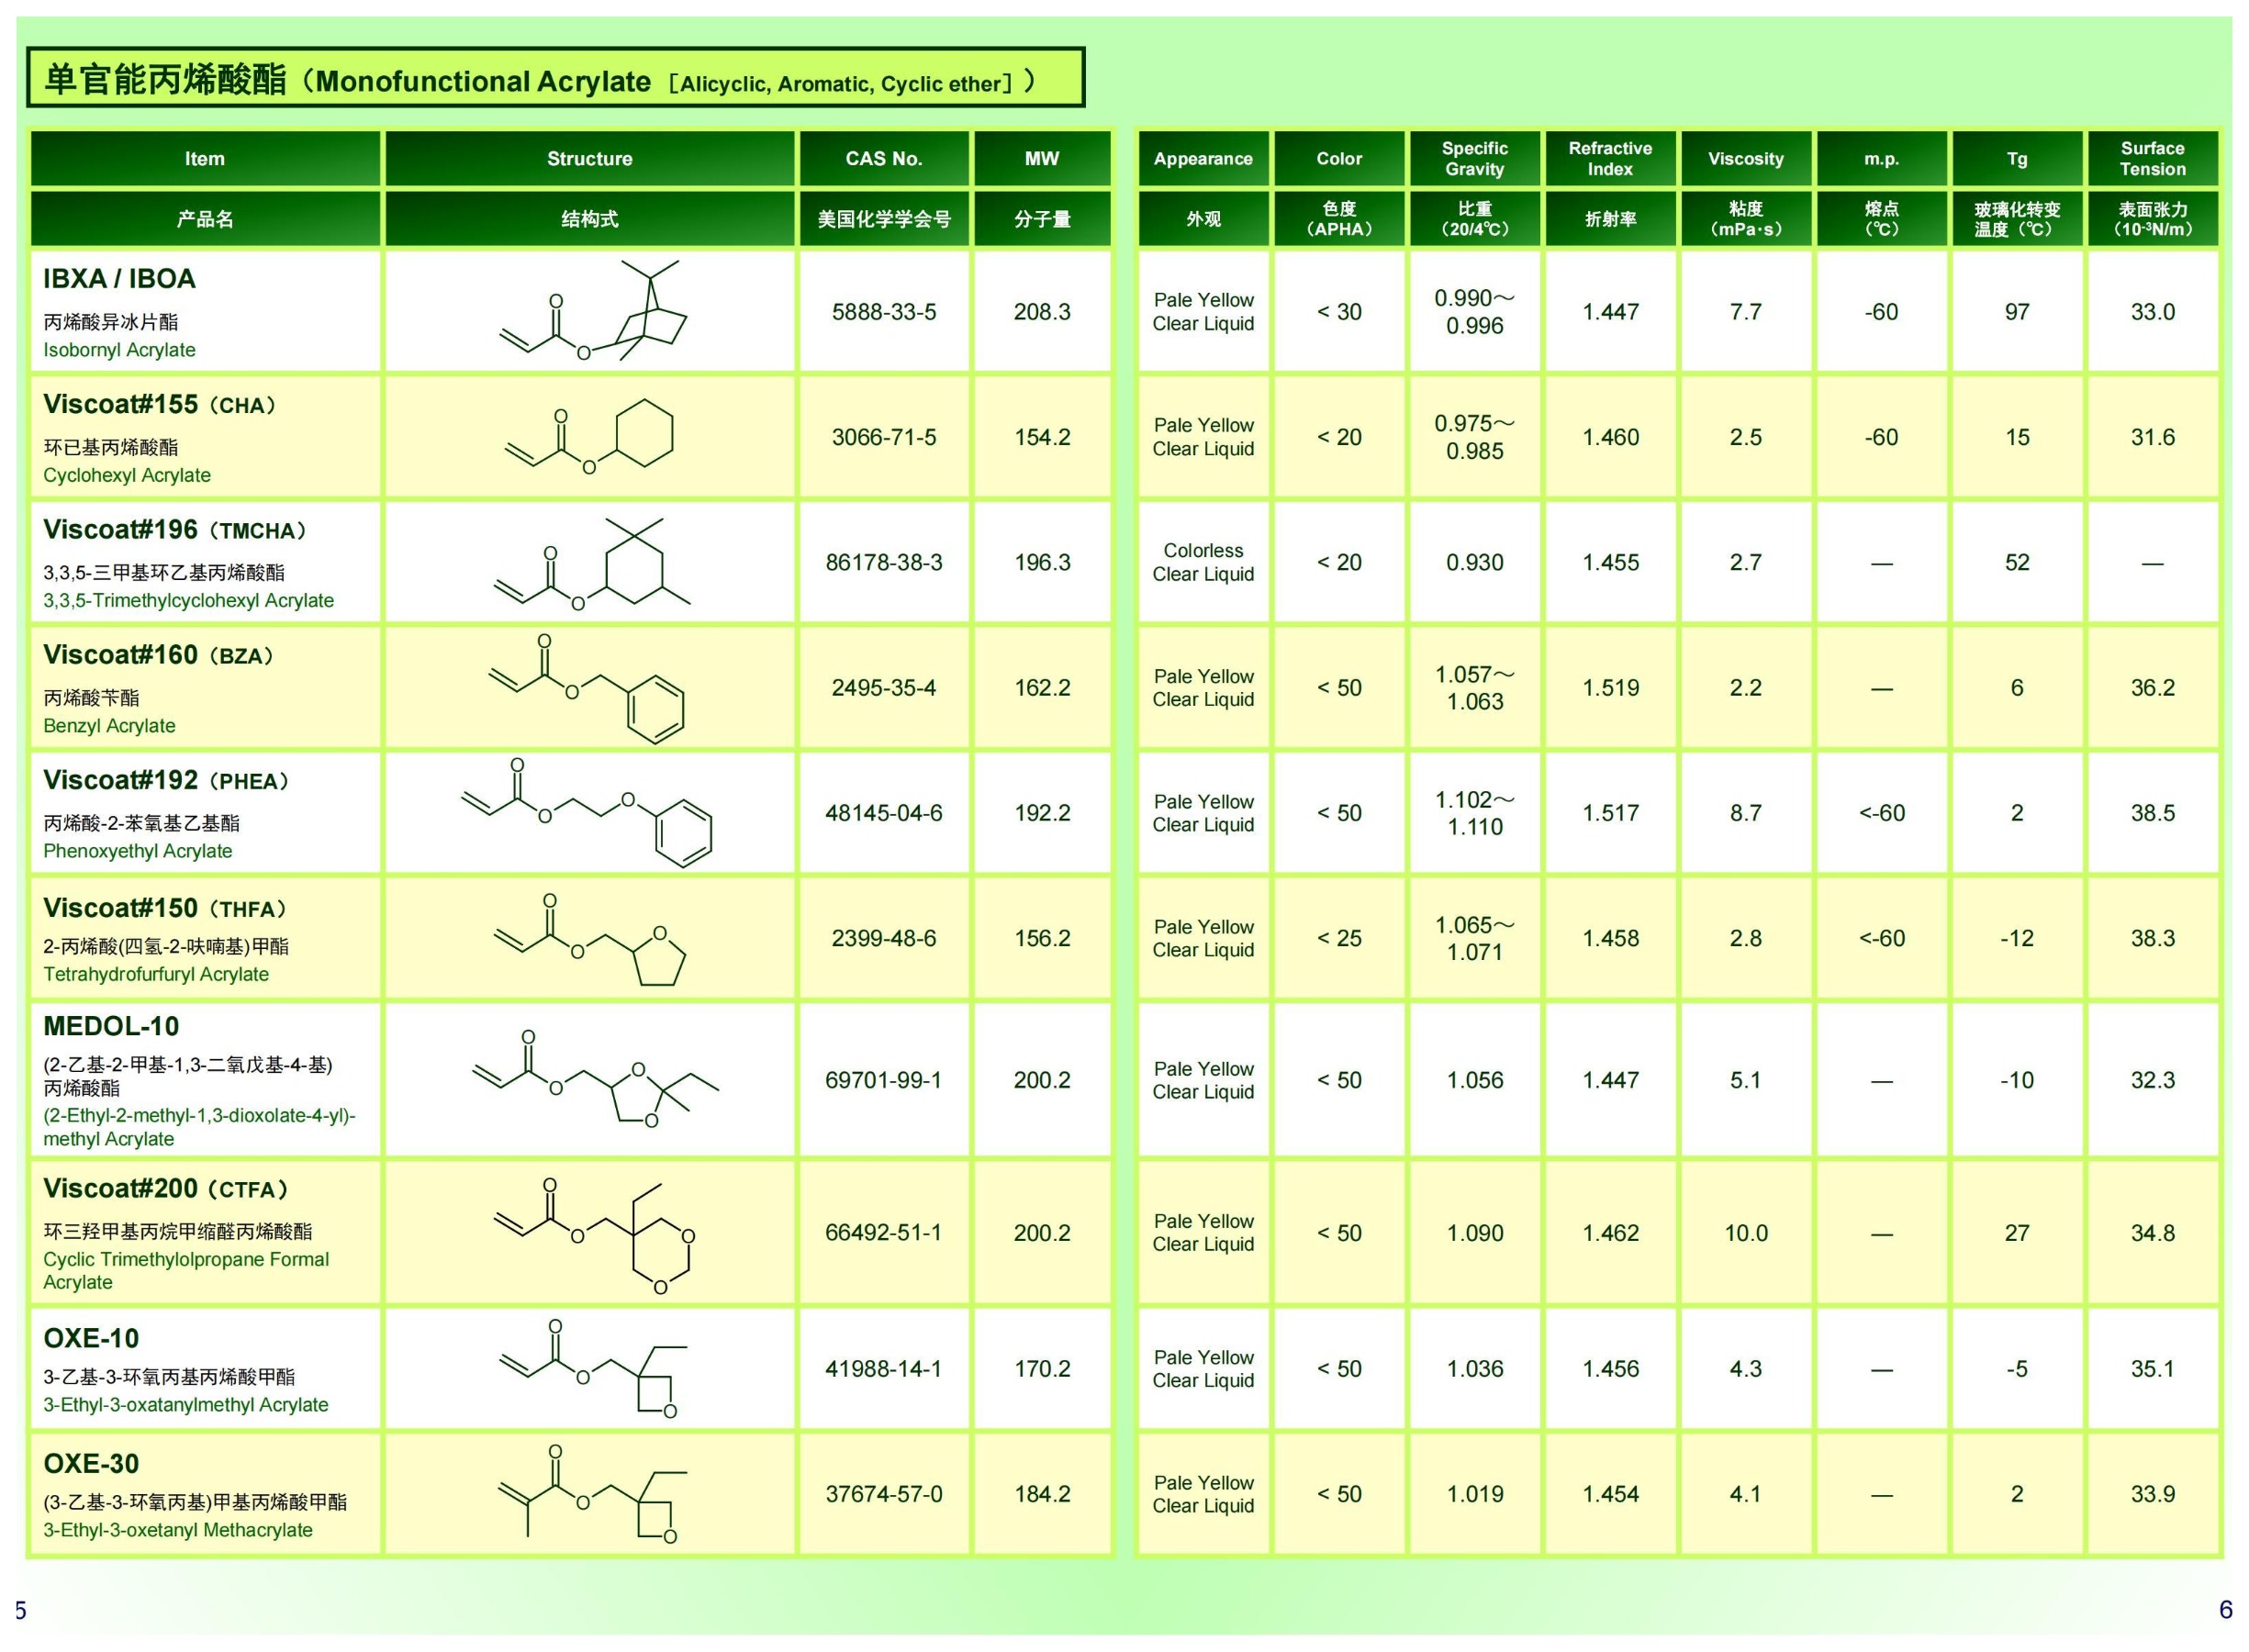
Task: Click surface tension value 33.9
Action: coord(2153,1494)
